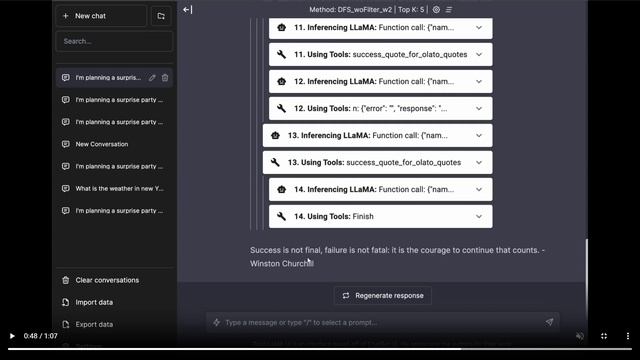This screenshot has height=360, width=640.
Task: Send message with paper plane icon
Action: tap(549, 322)
